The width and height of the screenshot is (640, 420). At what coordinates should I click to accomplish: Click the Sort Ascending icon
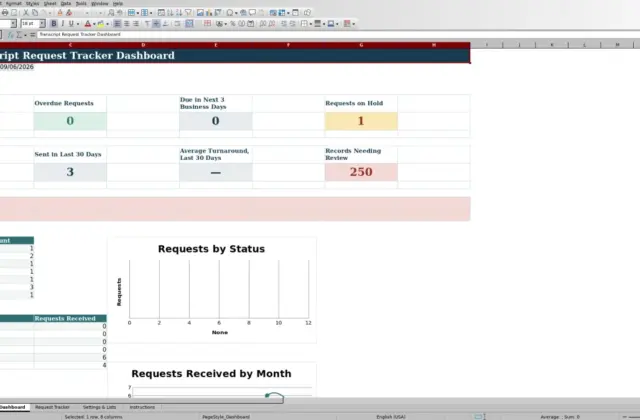[170, 12]
